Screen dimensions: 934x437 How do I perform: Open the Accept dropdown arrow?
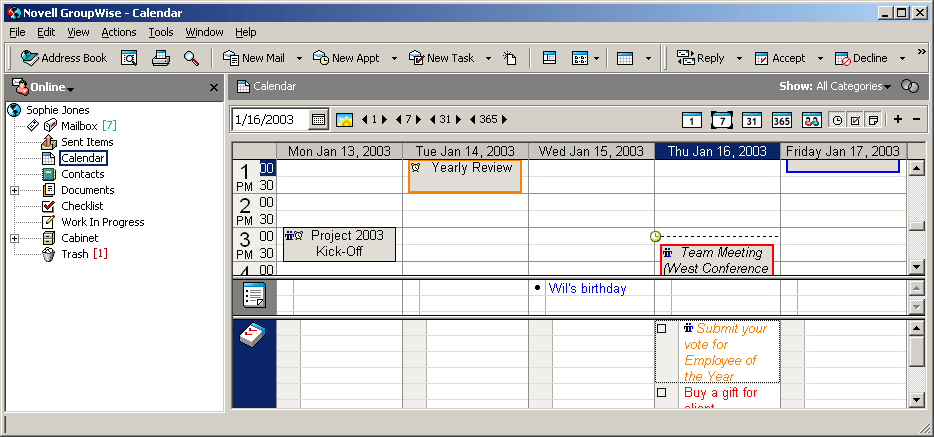(820, 58)
